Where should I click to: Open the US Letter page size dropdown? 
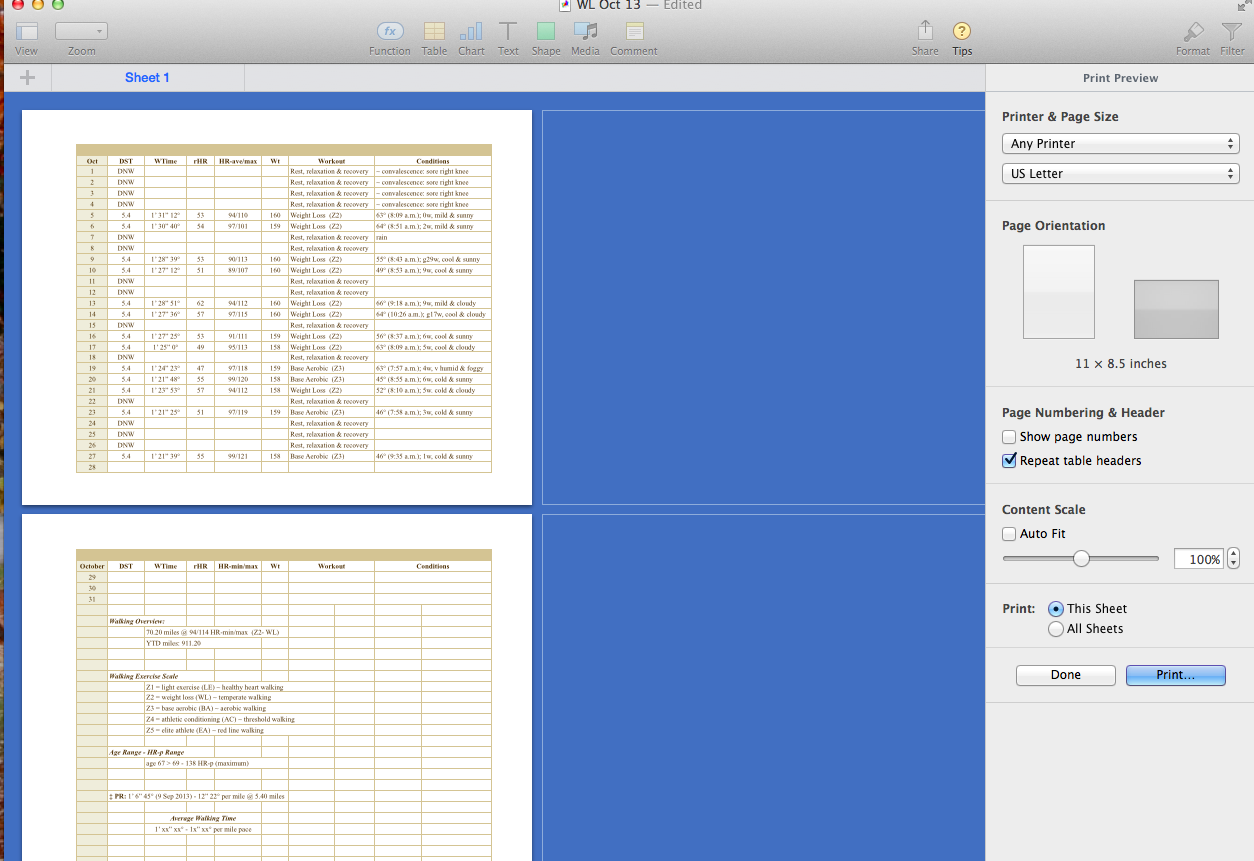1120,174
